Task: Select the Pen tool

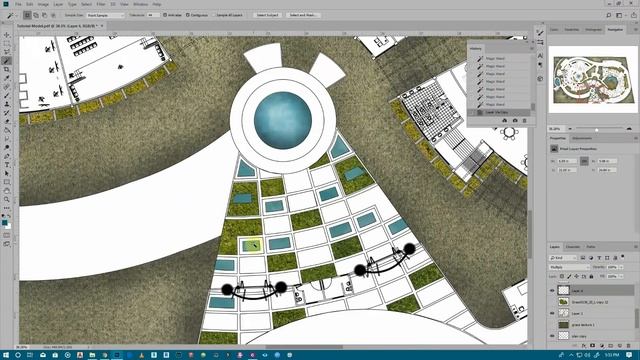Action: 7,156
